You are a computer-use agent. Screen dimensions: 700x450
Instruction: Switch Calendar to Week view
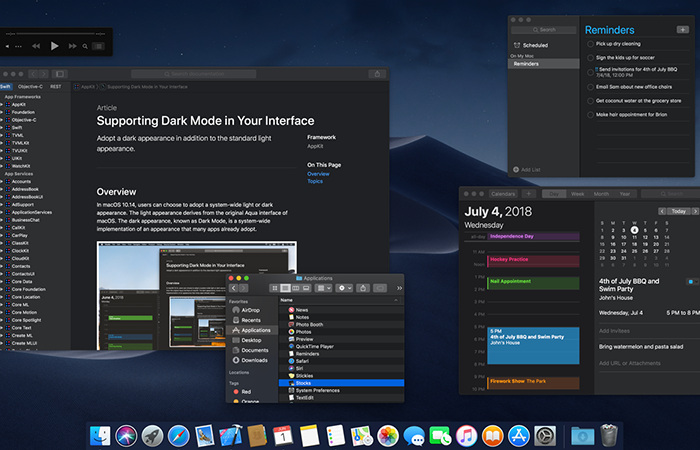(x=578, y=194)
